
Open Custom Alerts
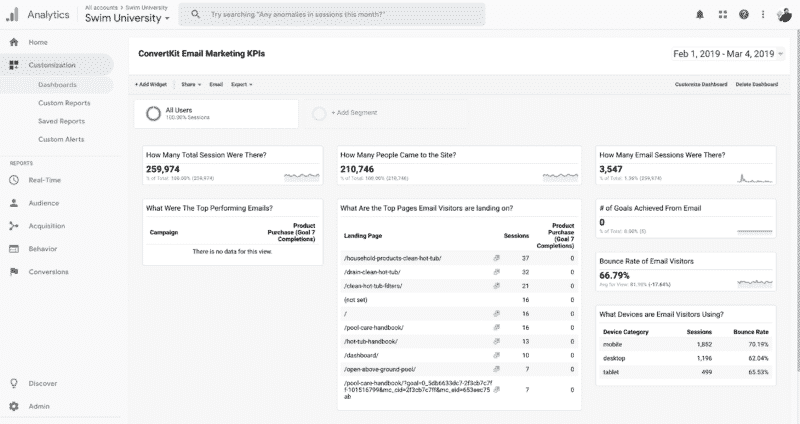[x=61, y=139]
